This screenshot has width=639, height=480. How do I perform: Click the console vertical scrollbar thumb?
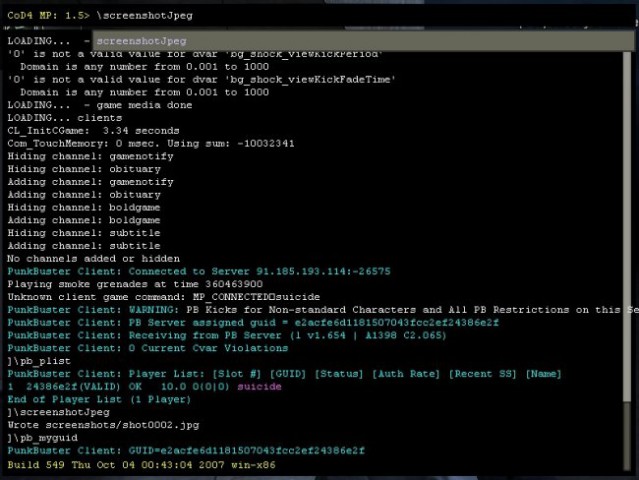tap(627, 226)
